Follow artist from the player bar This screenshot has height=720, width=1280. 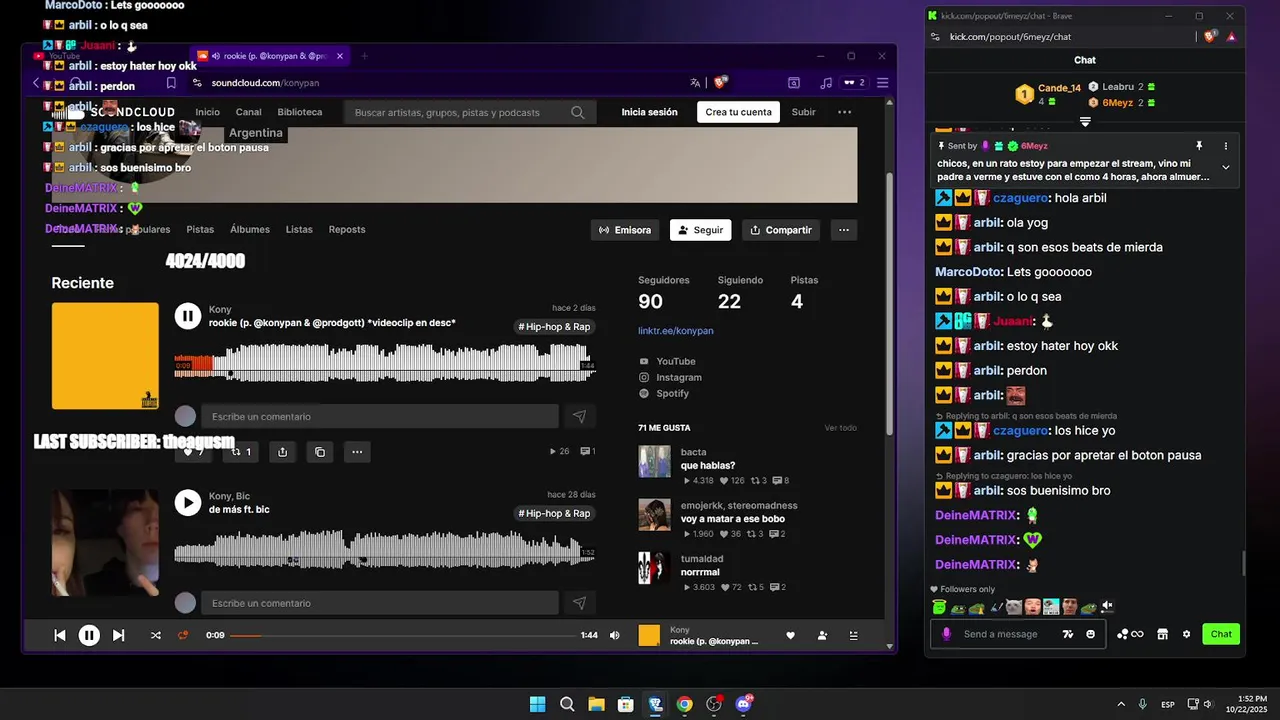822,635
